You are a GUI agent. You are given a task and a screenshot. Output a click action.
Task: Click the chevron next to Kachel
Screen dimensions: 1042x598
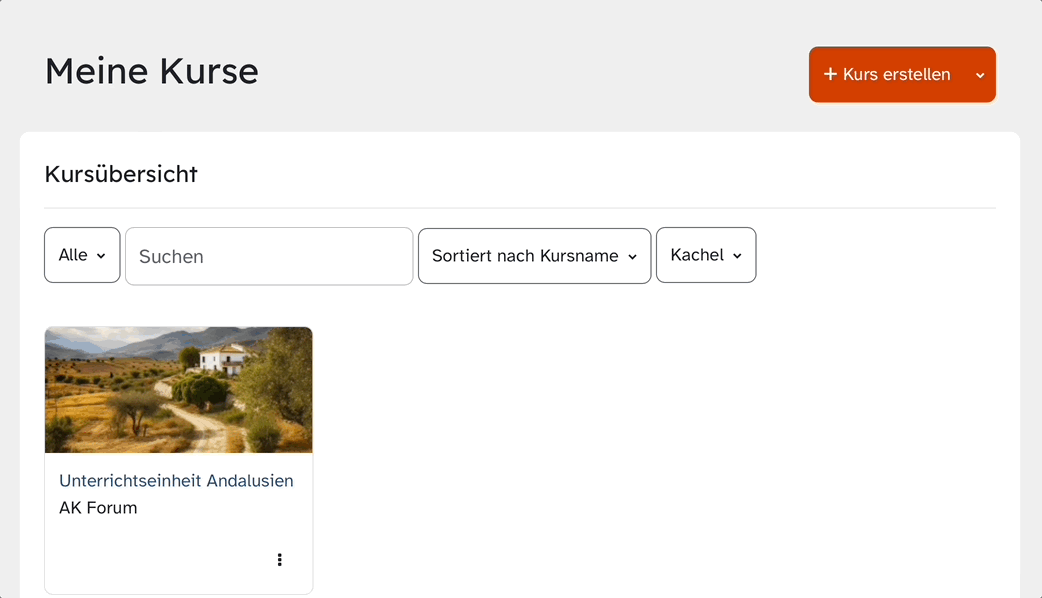pos(737,256)
